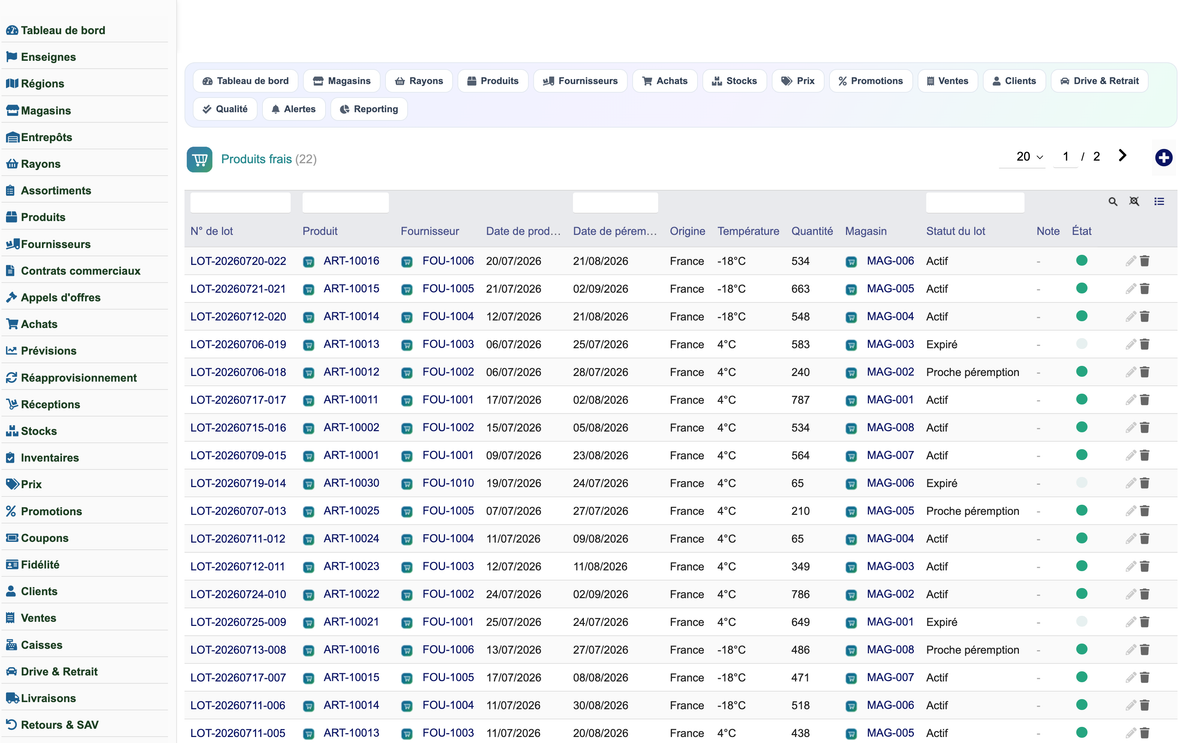Viewport: 1200px width, 743px height.
Task: Toggle state dot for LOT-20260713-008
Action: [x=1081, y=649]
